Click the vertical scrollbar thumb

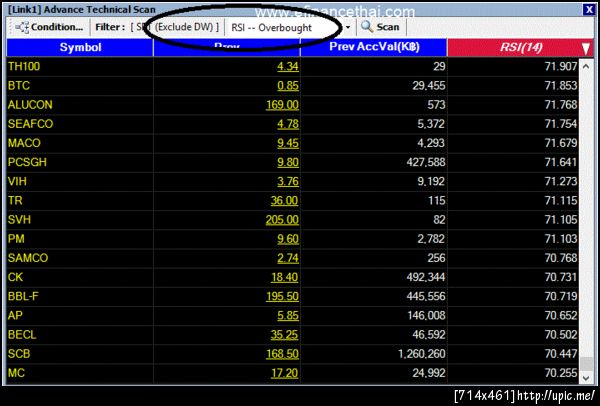click(586, 363)
